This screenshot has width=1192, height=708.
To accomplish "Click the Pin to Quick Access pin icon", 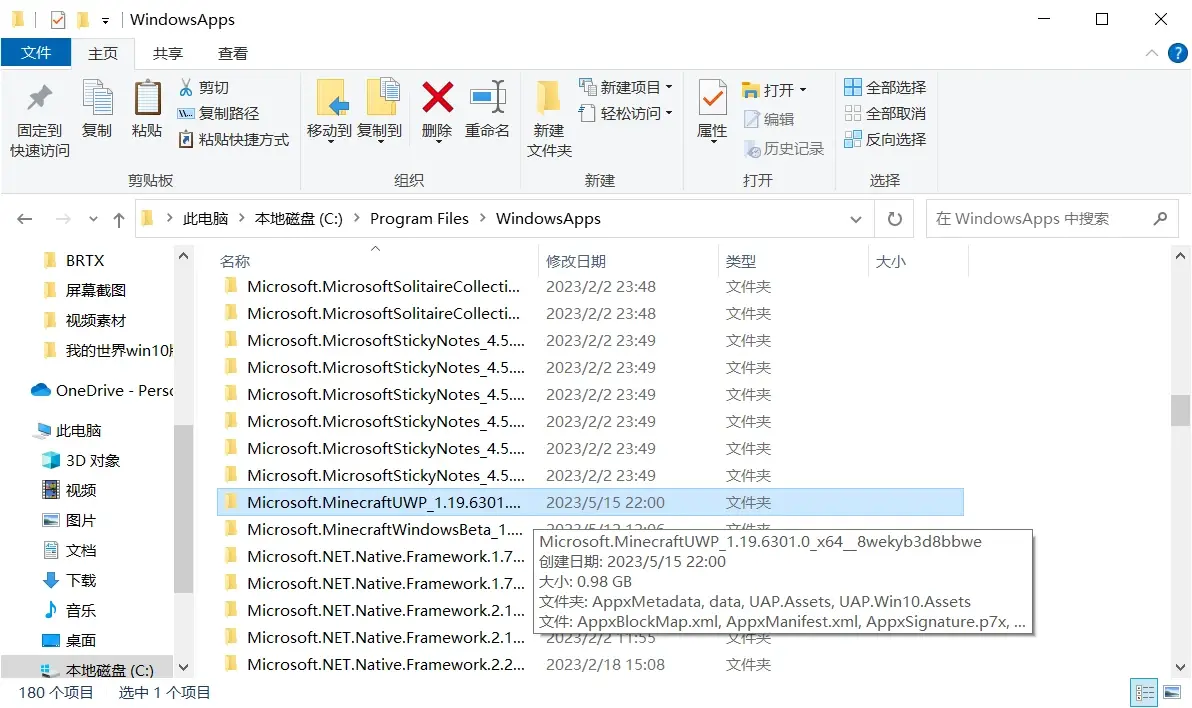I will point(40,97).
